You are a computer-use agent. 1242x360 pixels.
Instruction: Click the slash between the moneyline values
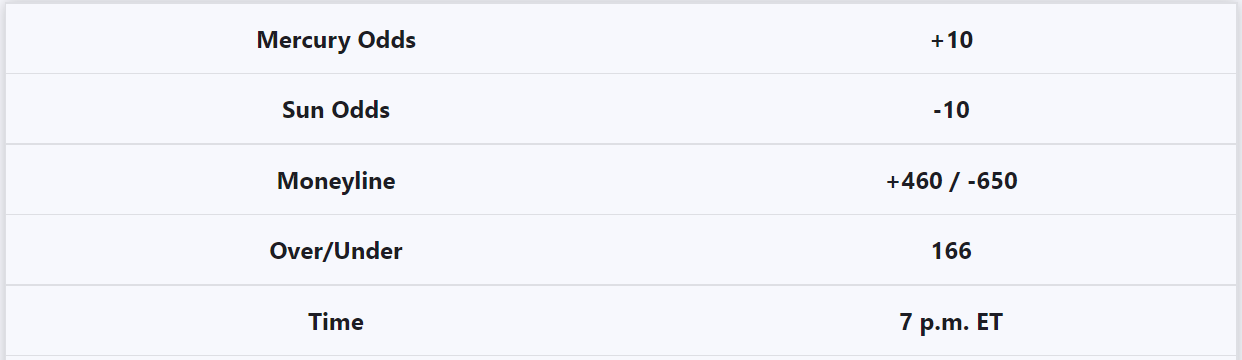coord(955,181)
